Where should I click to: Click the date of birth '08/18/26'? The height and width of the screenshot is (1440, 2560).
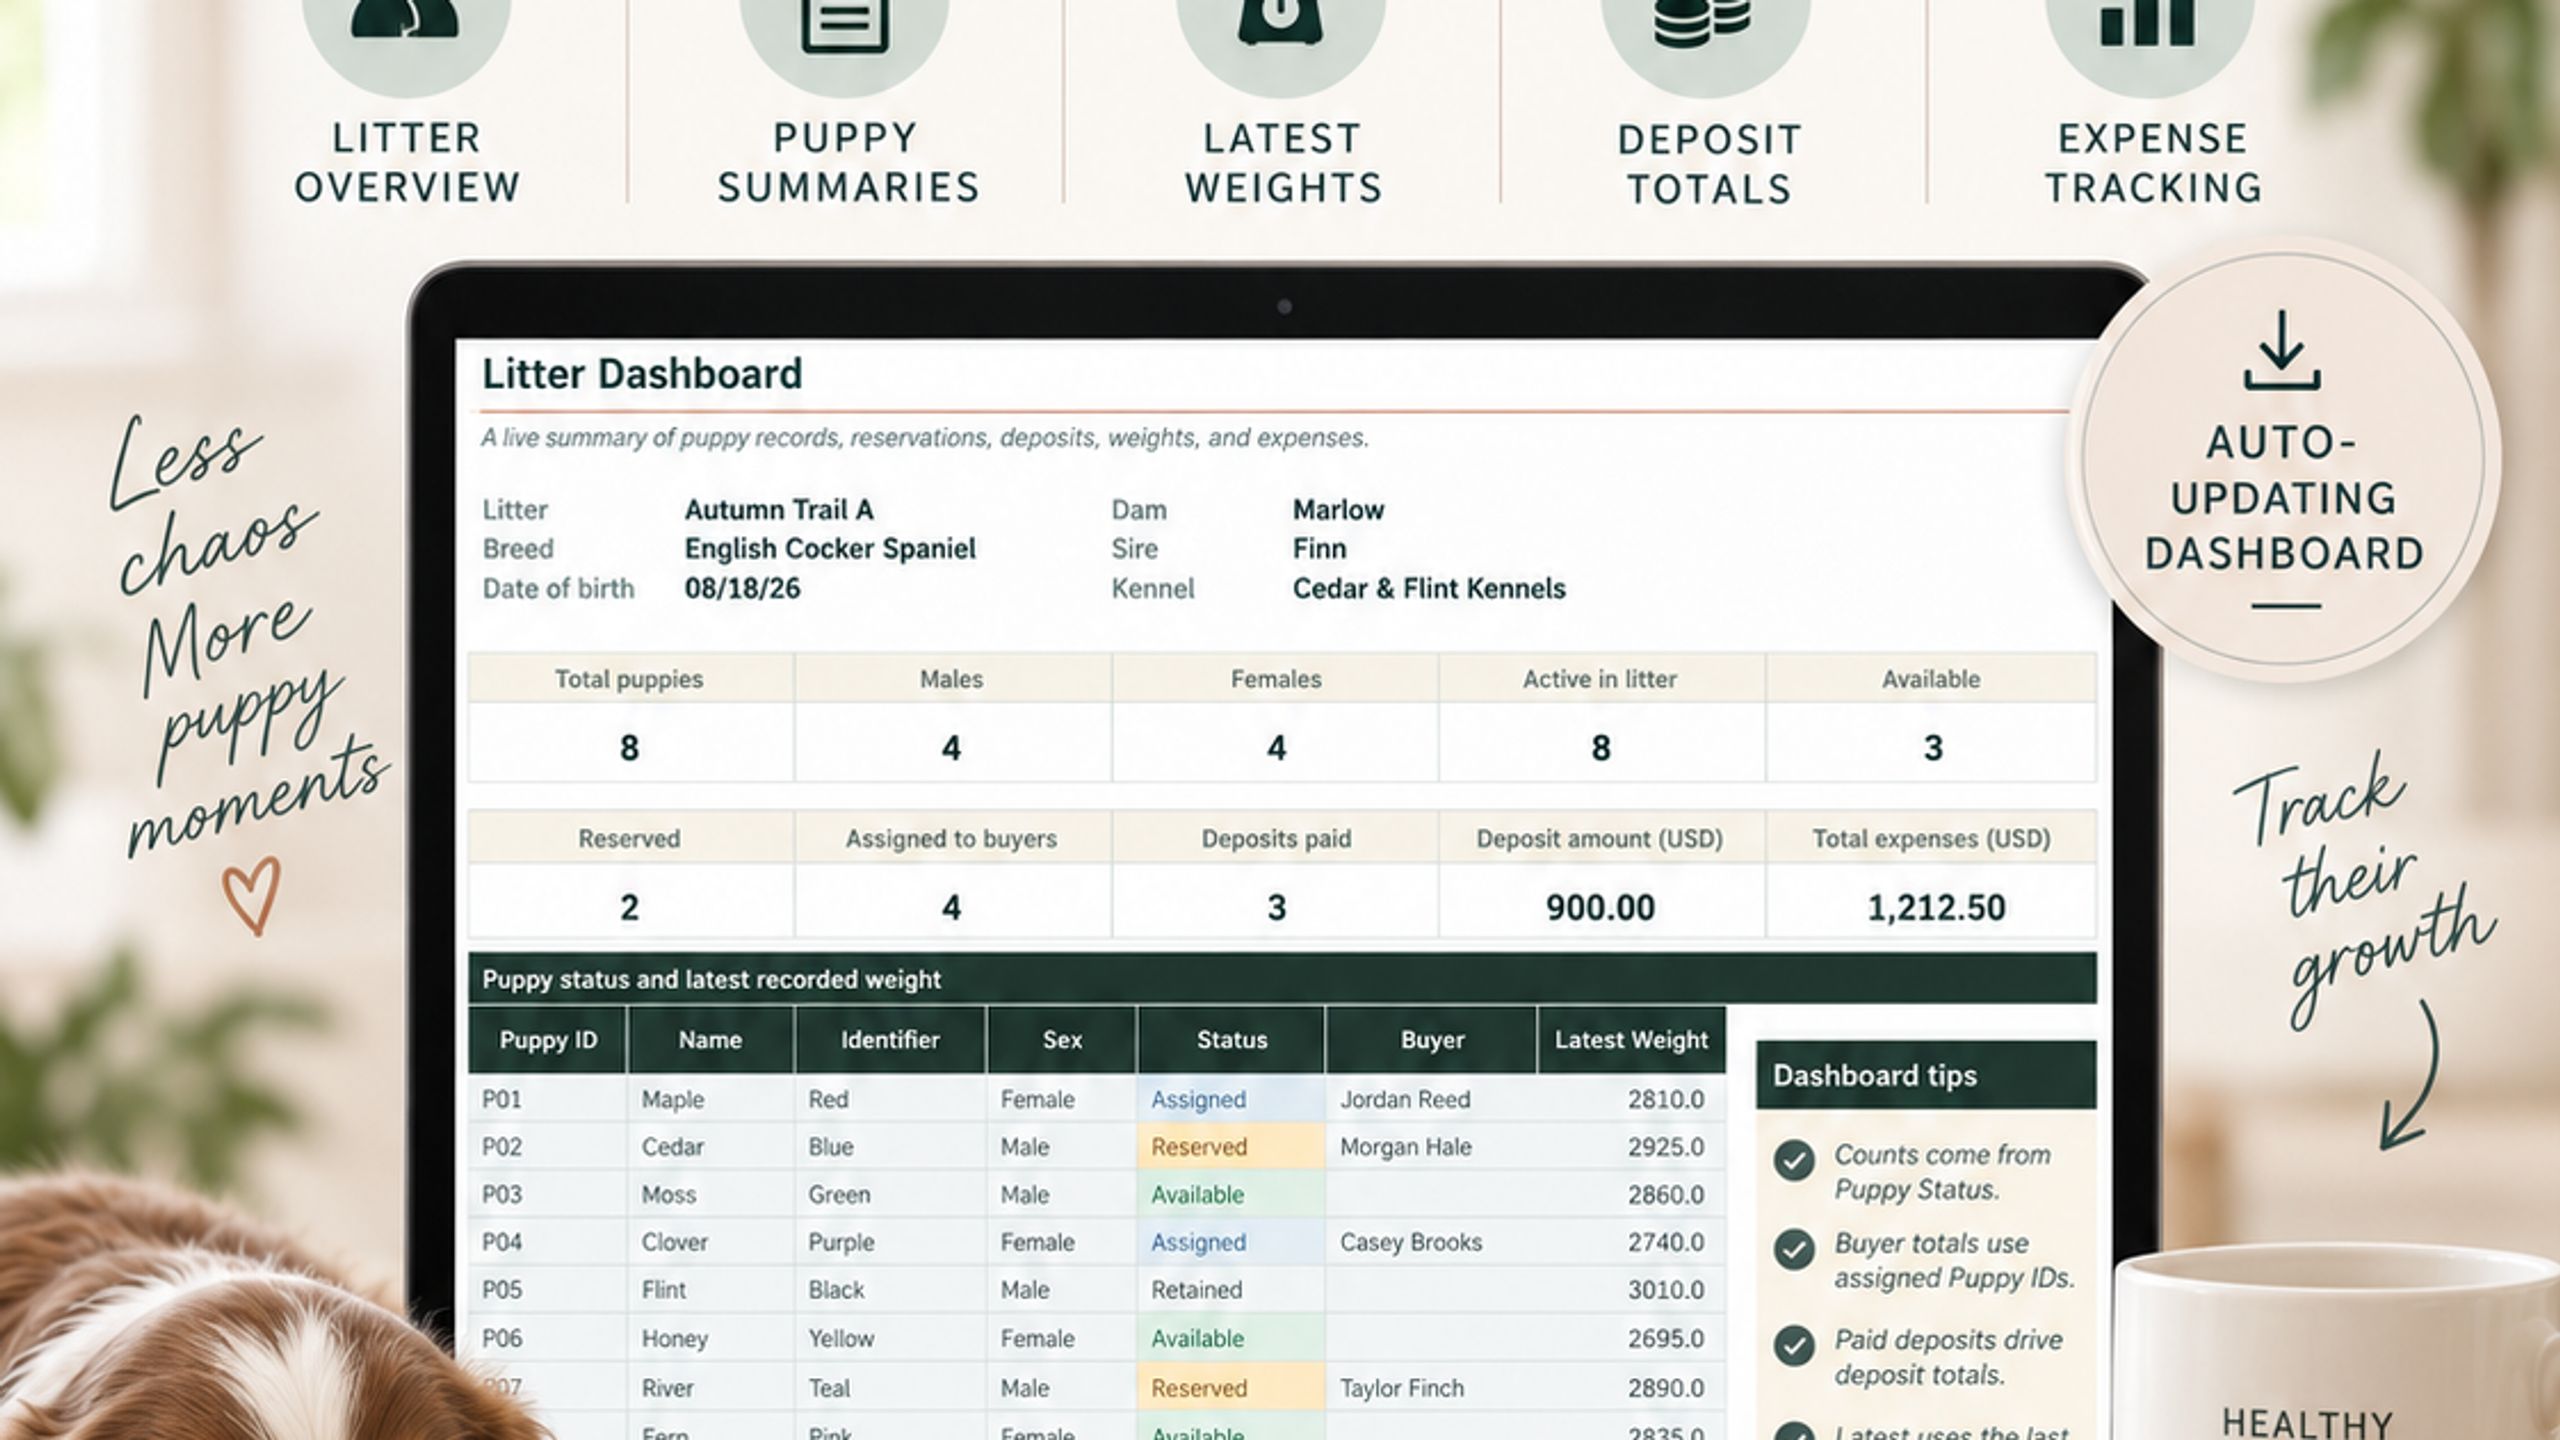point(742,588)
